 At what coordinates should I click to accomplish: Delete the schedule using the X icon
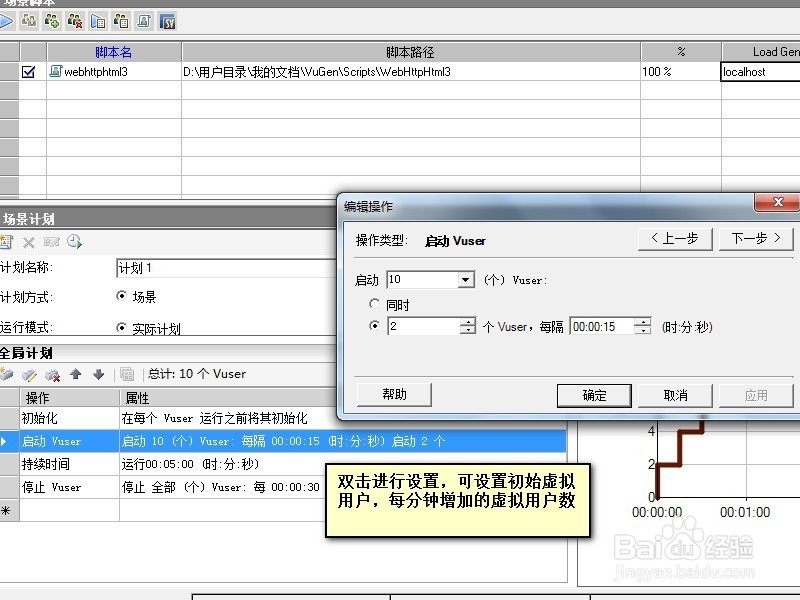[x=28, y=240]
